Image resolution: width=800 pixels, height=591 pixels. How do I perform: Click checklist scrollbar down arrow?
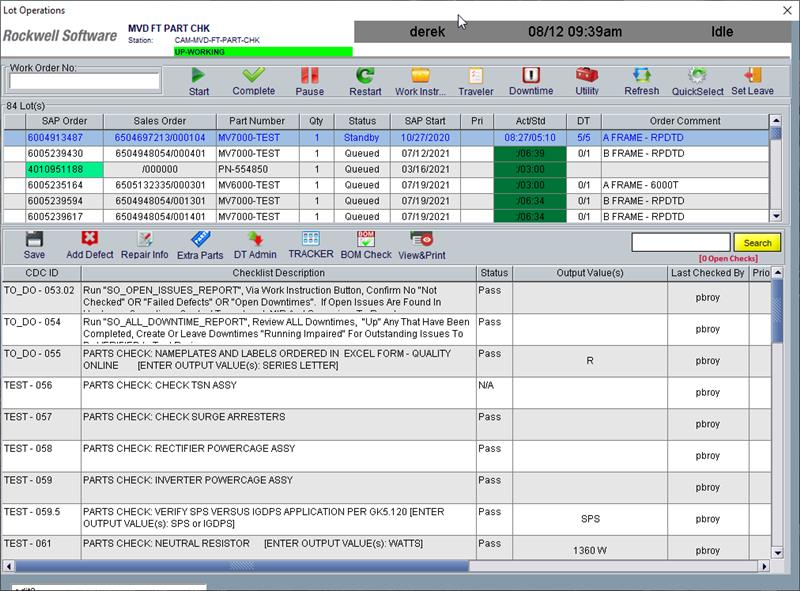click(777, 553)
